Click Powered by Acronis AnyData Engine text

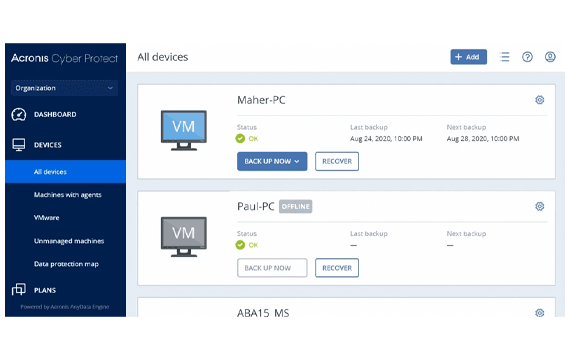[x=65, y=307]
